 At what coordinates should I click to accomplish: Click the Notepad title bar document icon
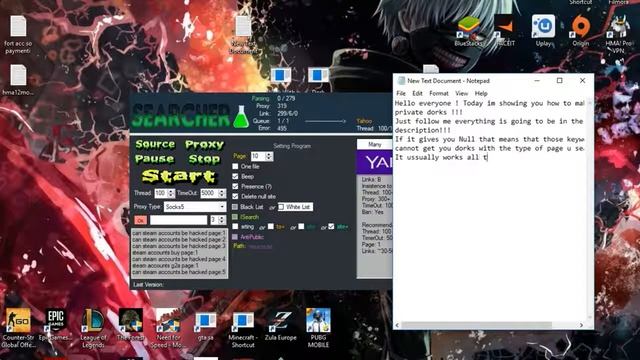pyautogui.click(x=401, y=81)
